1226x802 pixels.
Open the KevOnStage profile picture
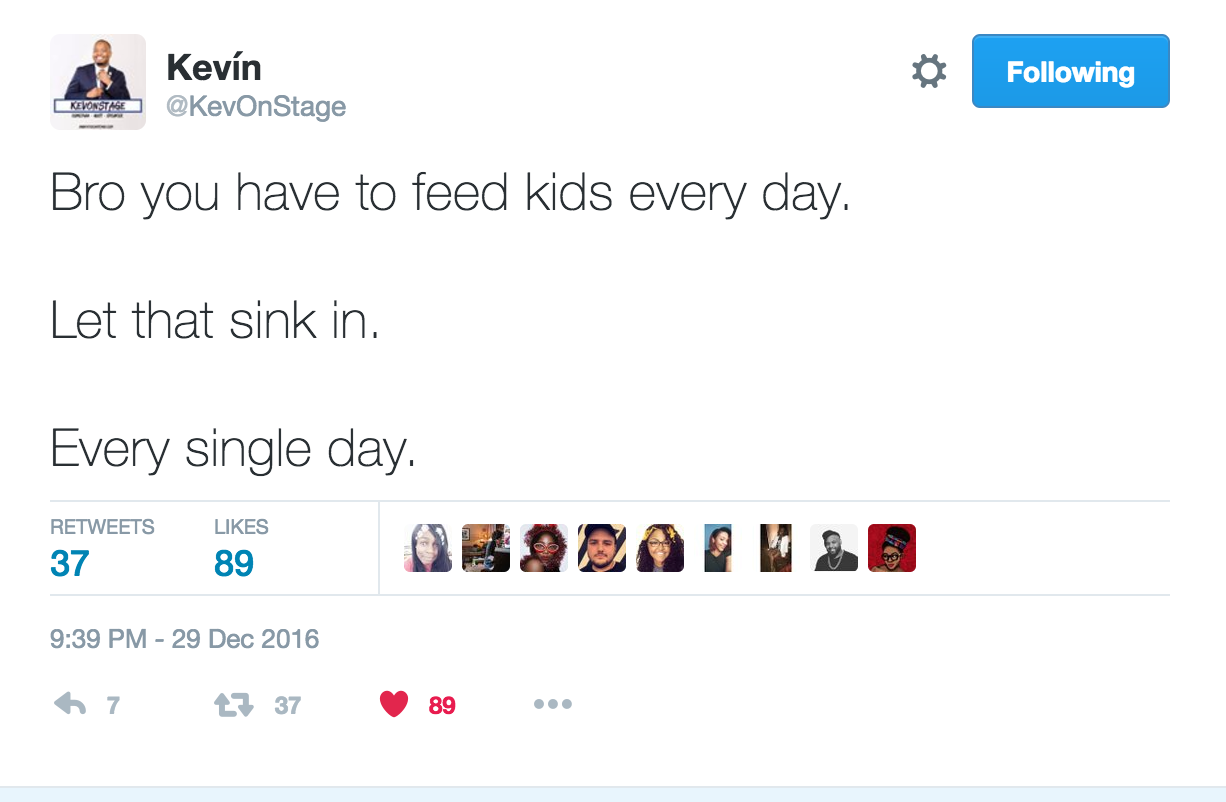98,82
